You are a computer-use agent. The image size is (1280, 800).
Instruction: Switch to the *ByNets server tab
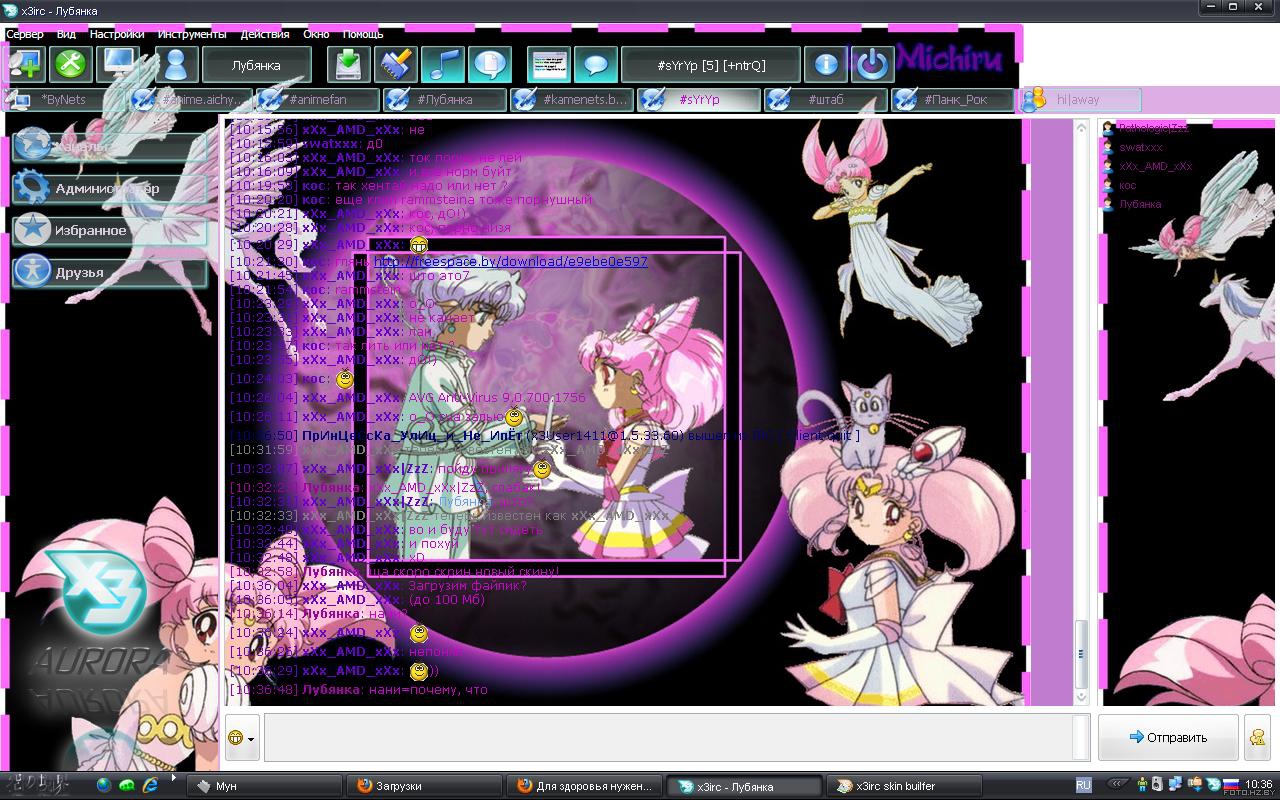[62, 99]
